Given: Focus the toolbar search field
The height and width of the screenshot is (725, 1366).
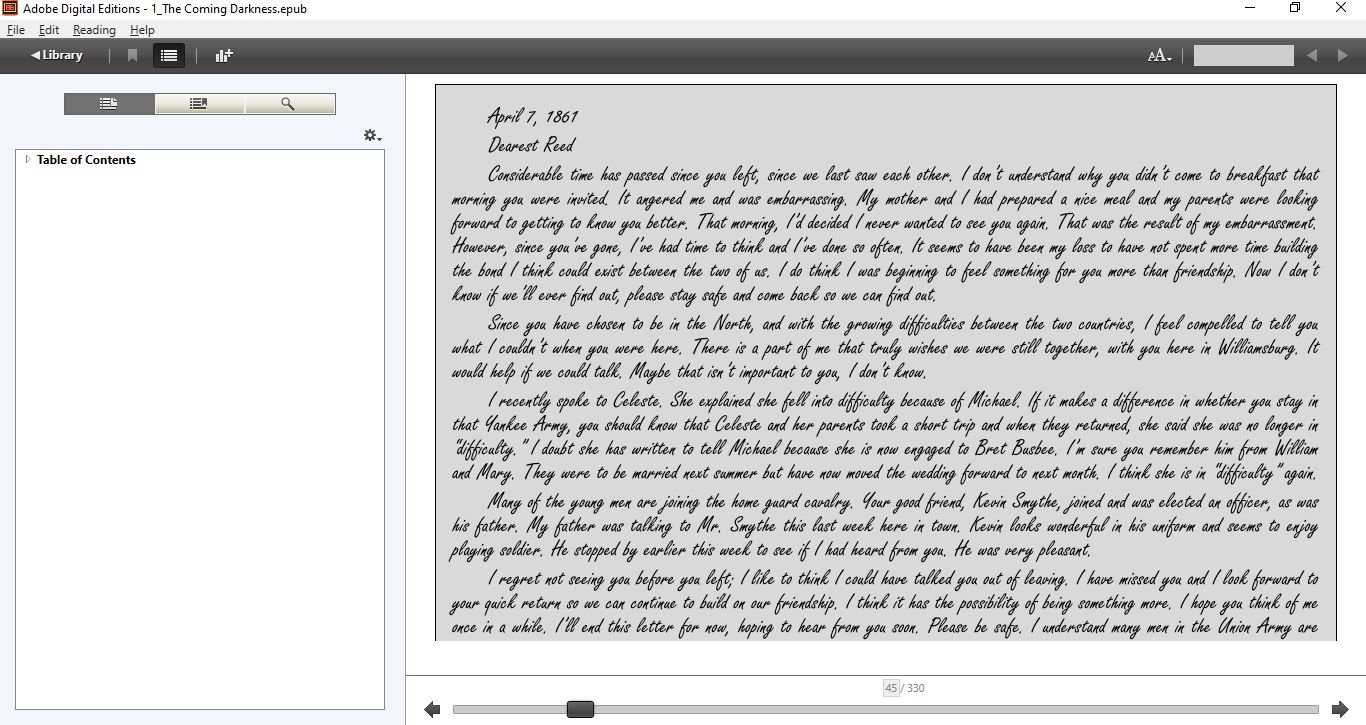Looking at the screenshot, I should click(x=1243, y=56).
